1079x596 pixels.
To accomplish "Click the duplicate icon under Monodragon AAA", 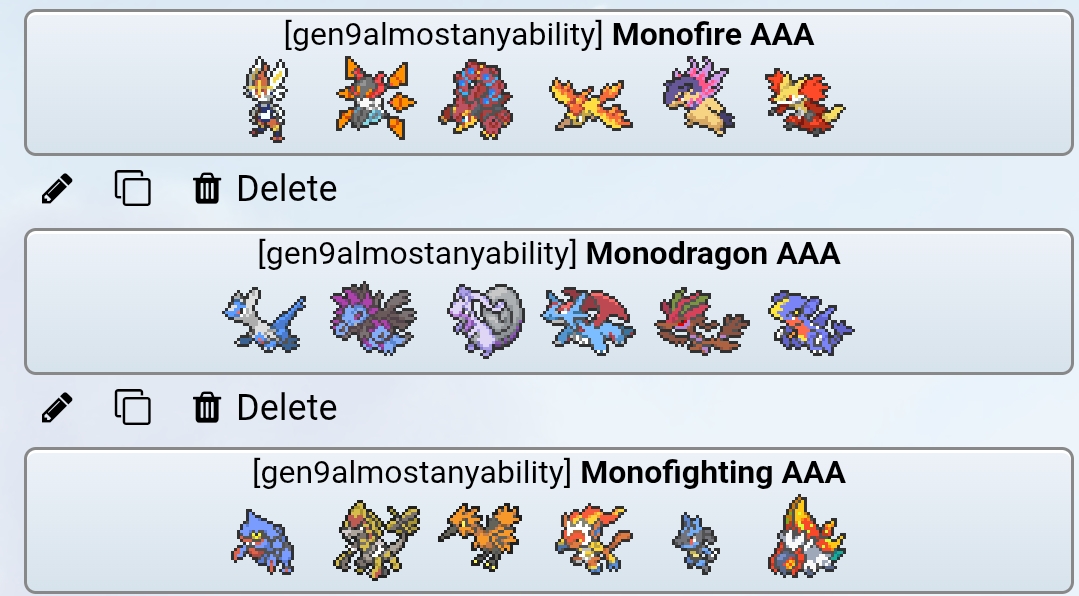I will (x=132, y=407).
